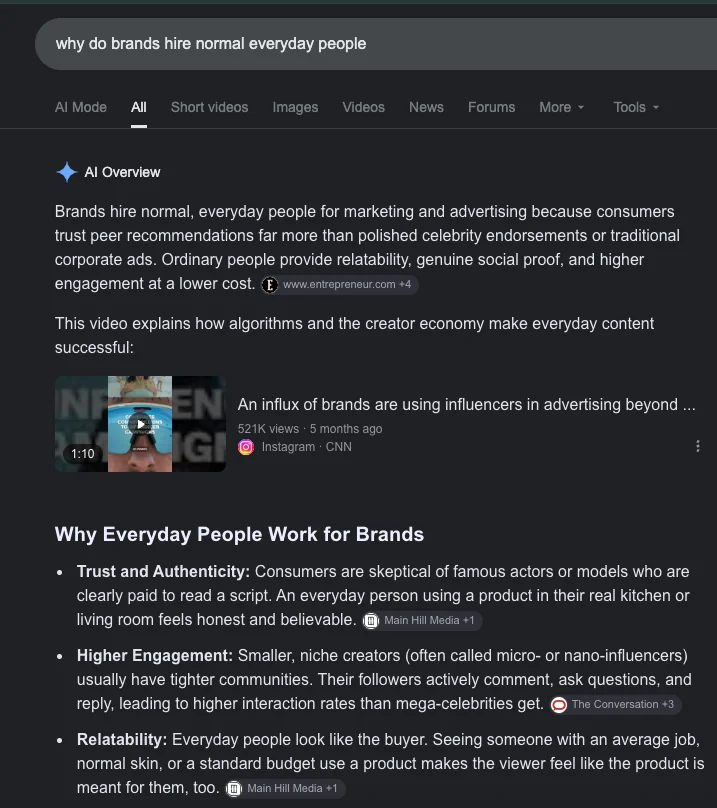Click the Instagram logo icon

(246, 447)
